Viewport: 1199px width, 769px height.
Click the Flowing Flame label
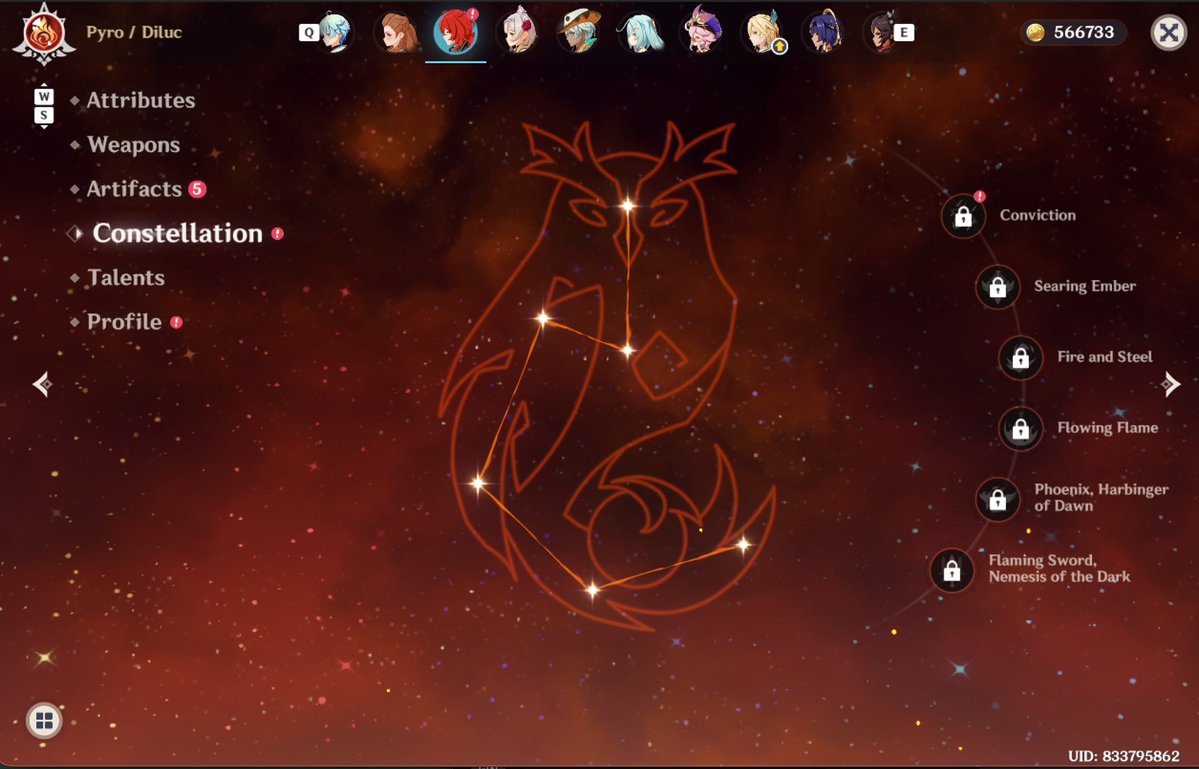(x=1107, y=428)
